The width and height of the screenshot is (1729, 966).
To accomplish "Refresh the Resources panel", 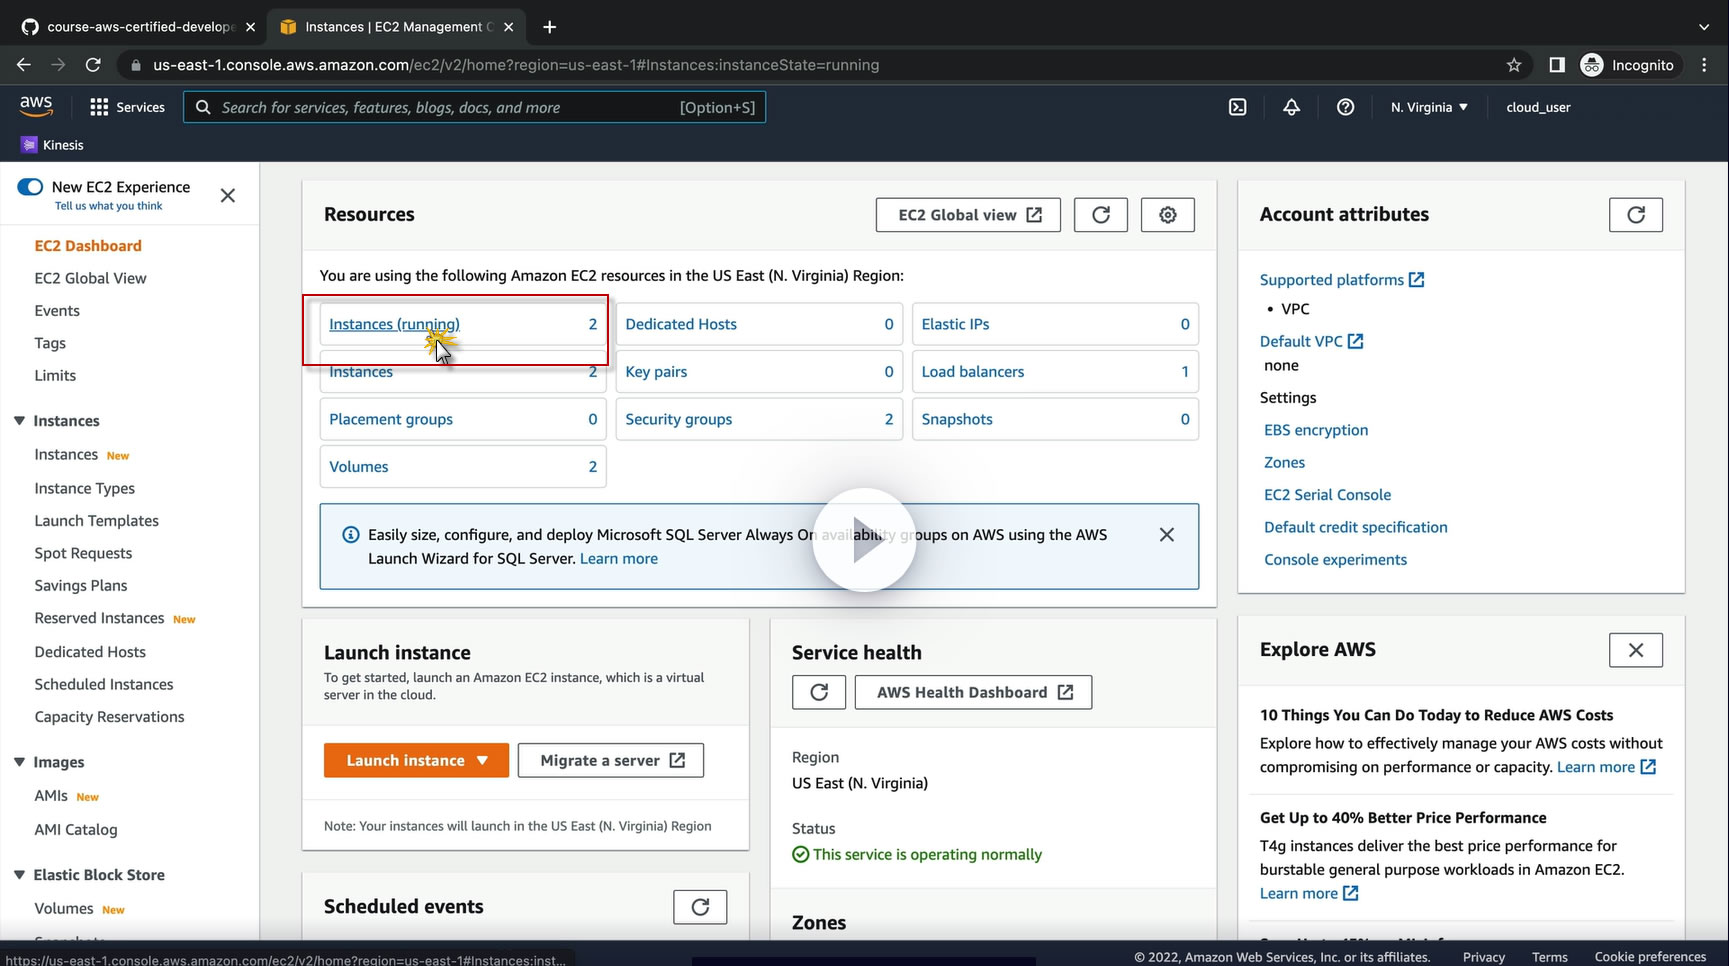I will tap(1100, 215).
